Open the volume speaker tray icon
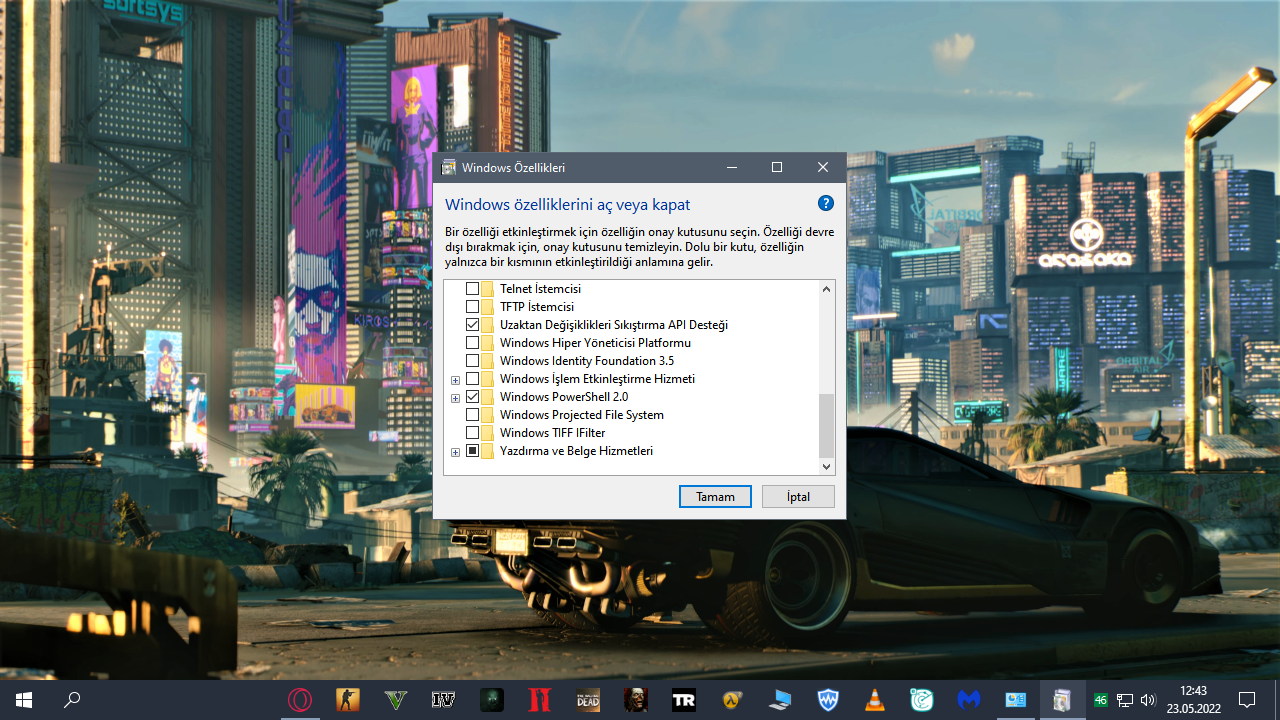 click(1147, 700)
